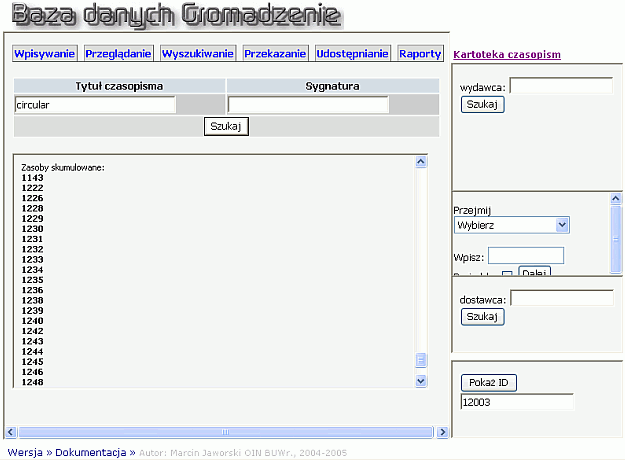Viewport: 625px width, 460px height.
Task: Select result entry 1235
Action: tap(33, 280)
